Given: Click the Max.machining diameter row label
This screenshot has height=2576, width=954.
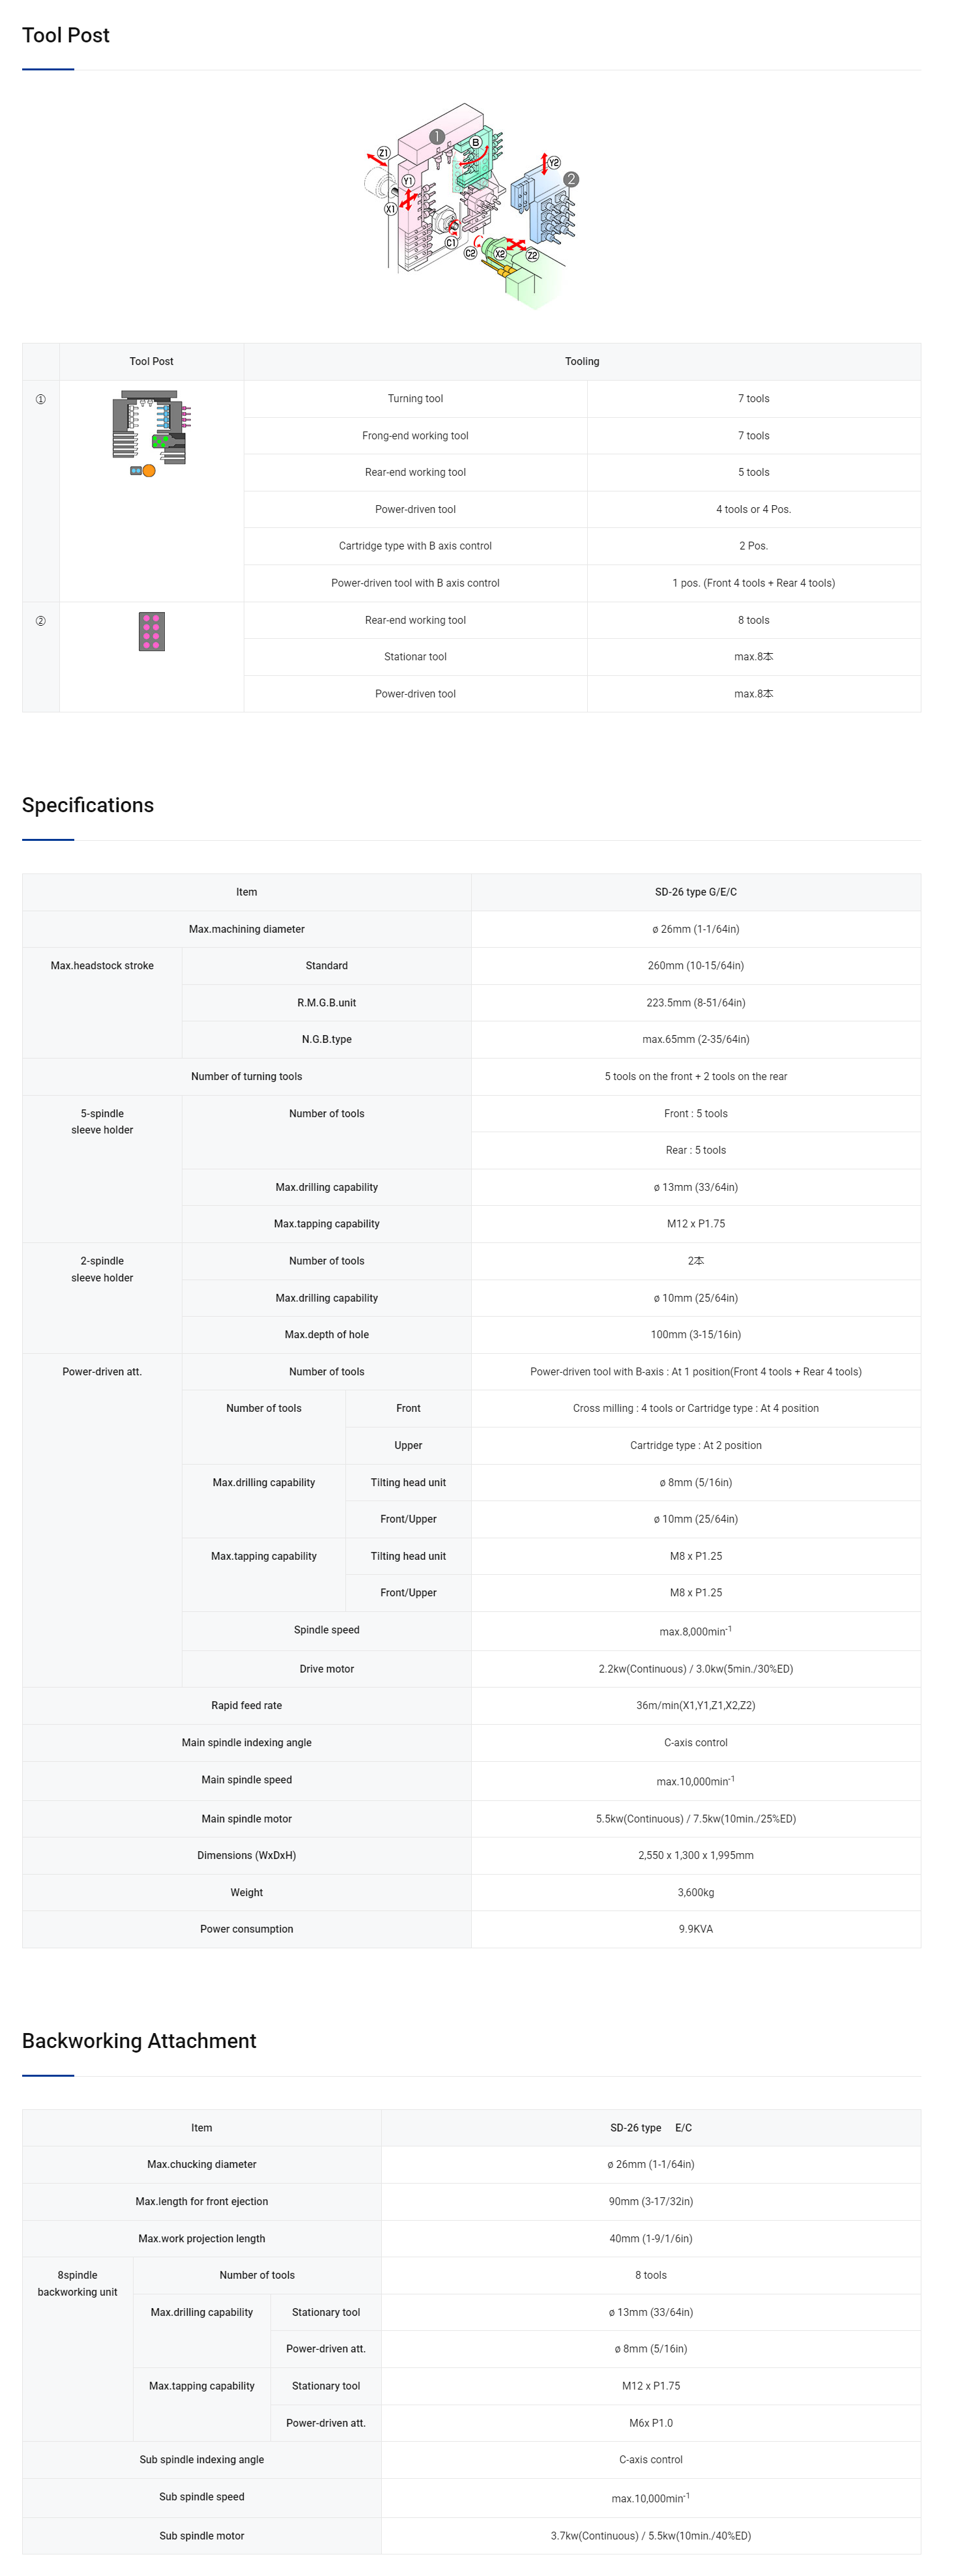Looking at the screenshot, I should (247, 929).
